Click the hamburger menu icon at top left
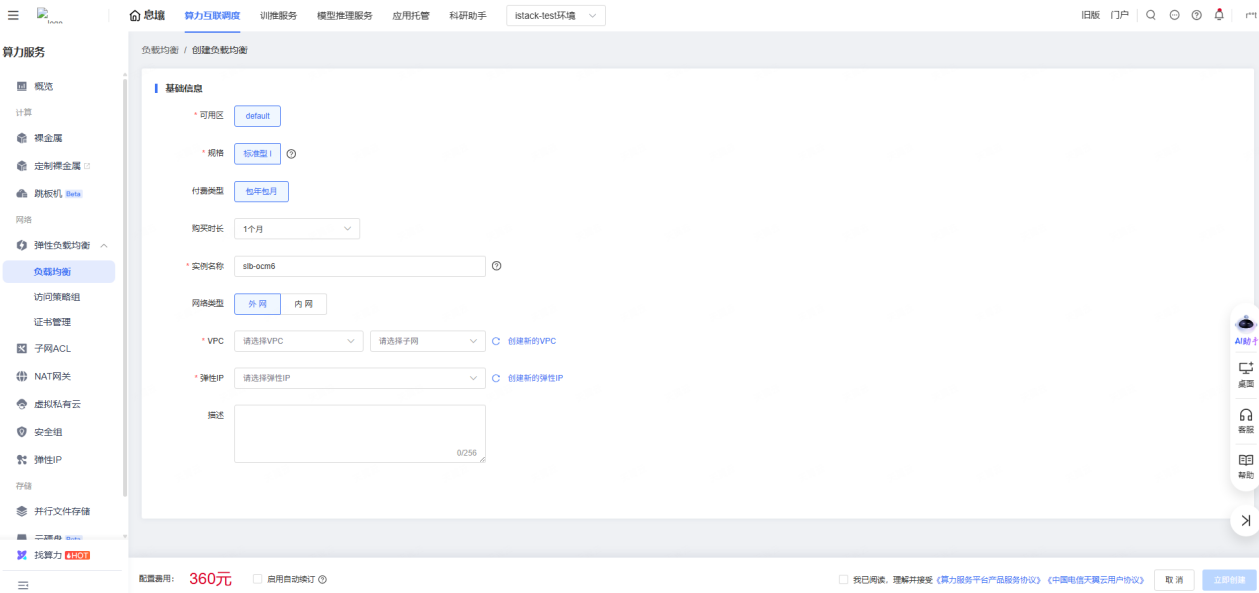1259x593 pixels. (13, 15)
